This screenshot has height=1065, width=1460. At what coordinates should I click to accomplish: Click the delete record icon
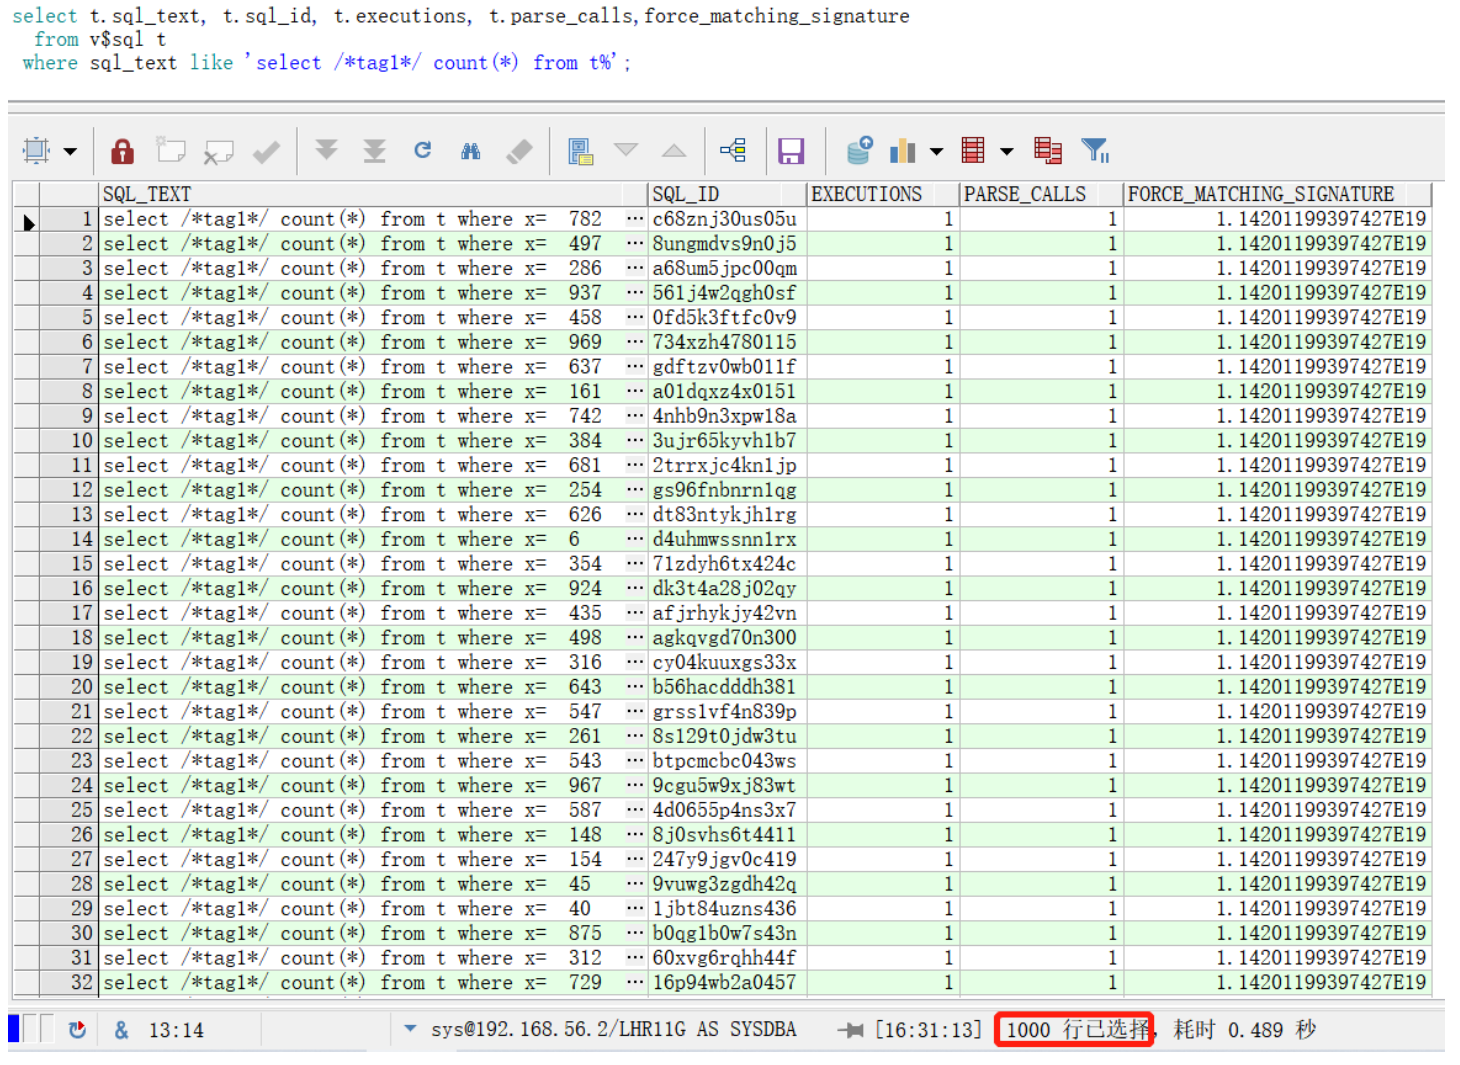pyautogui.click(x=218, y=151)
